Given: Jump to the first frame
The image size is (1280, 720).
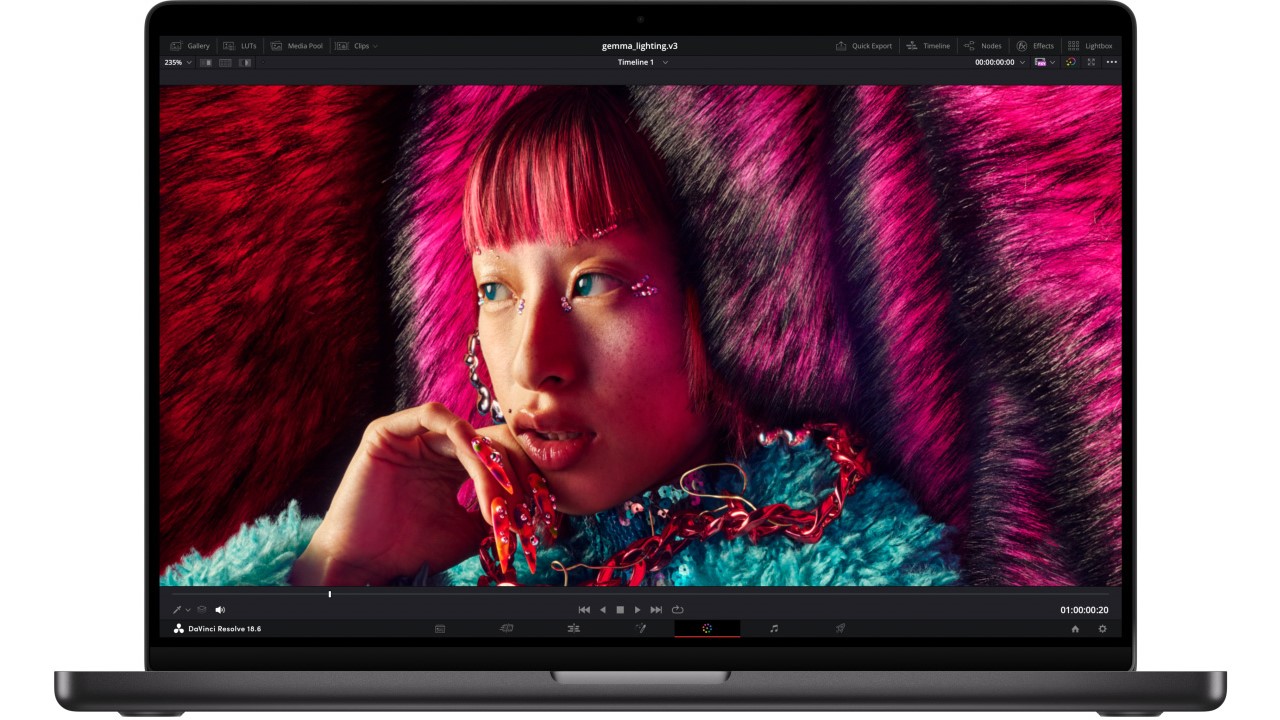Looking at the screenshot, I should pyautogui.click(x=584, y=610).
